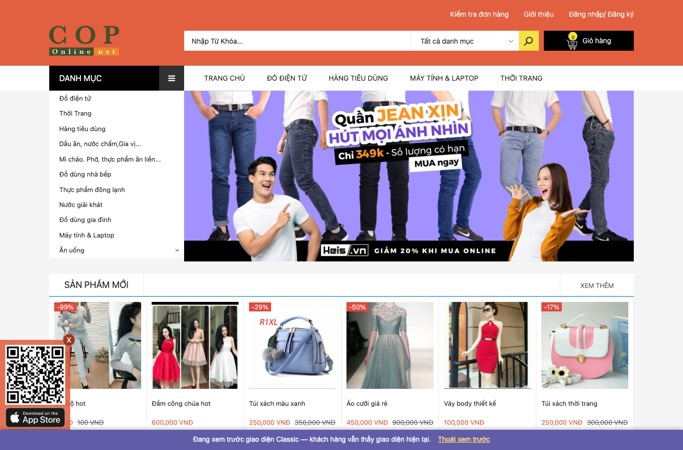
Task: Select the Đồ điện tử sidebar category
Action: click(75, 98)
